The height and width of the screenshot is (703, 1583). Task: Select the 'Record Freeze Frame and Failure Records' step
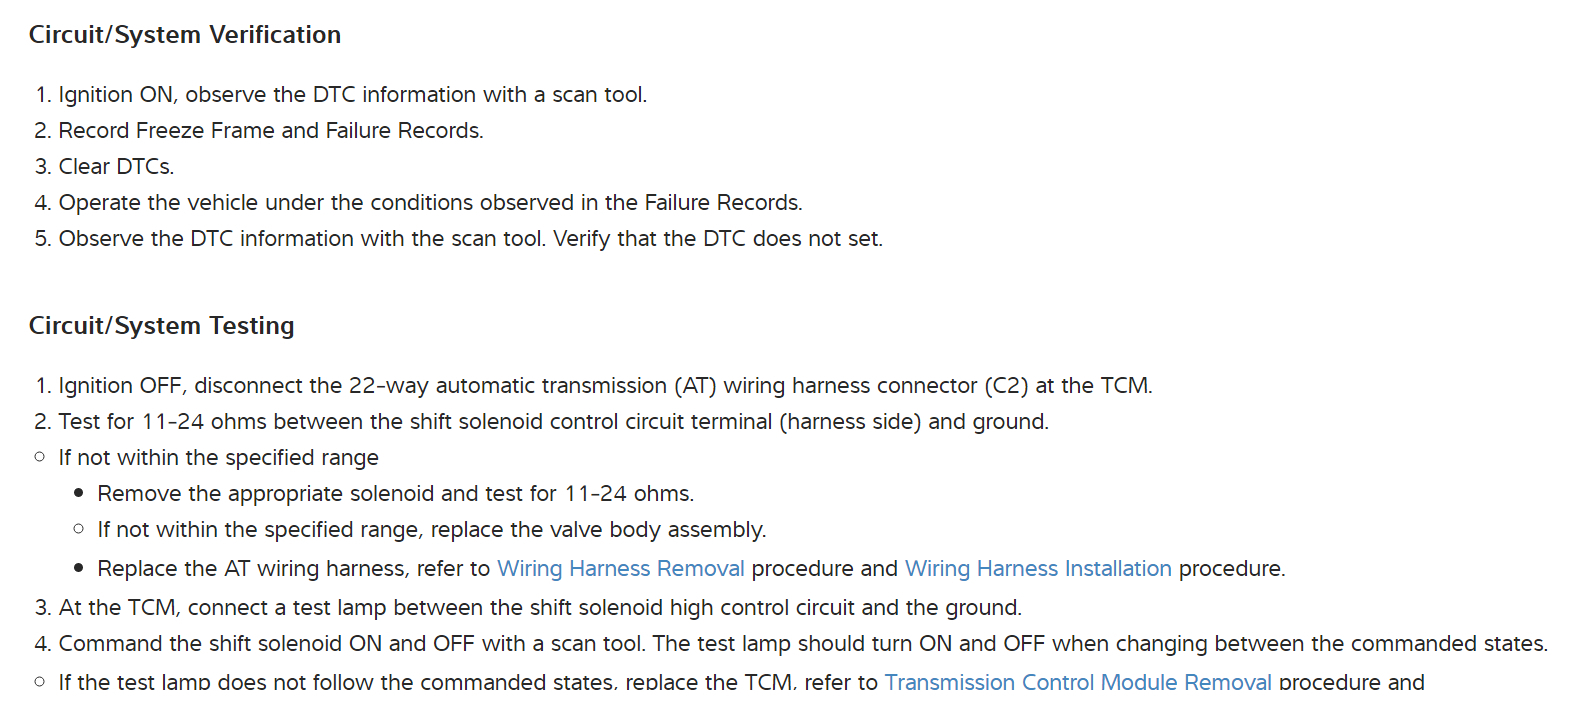pos(270,131)
